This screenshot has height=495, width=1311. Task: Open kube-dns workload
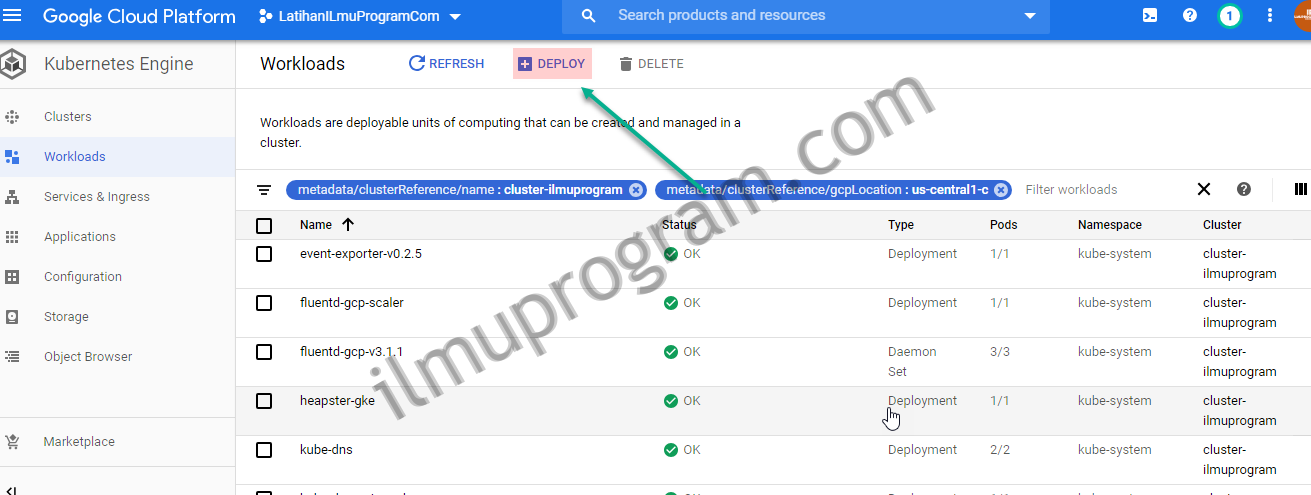click(x=326, y=450)
